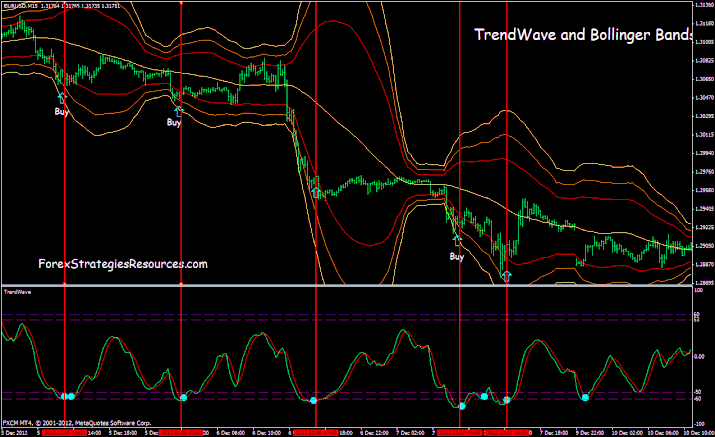
Task: Click the 5 Dec 2012 time axis label
Action: 16,432
